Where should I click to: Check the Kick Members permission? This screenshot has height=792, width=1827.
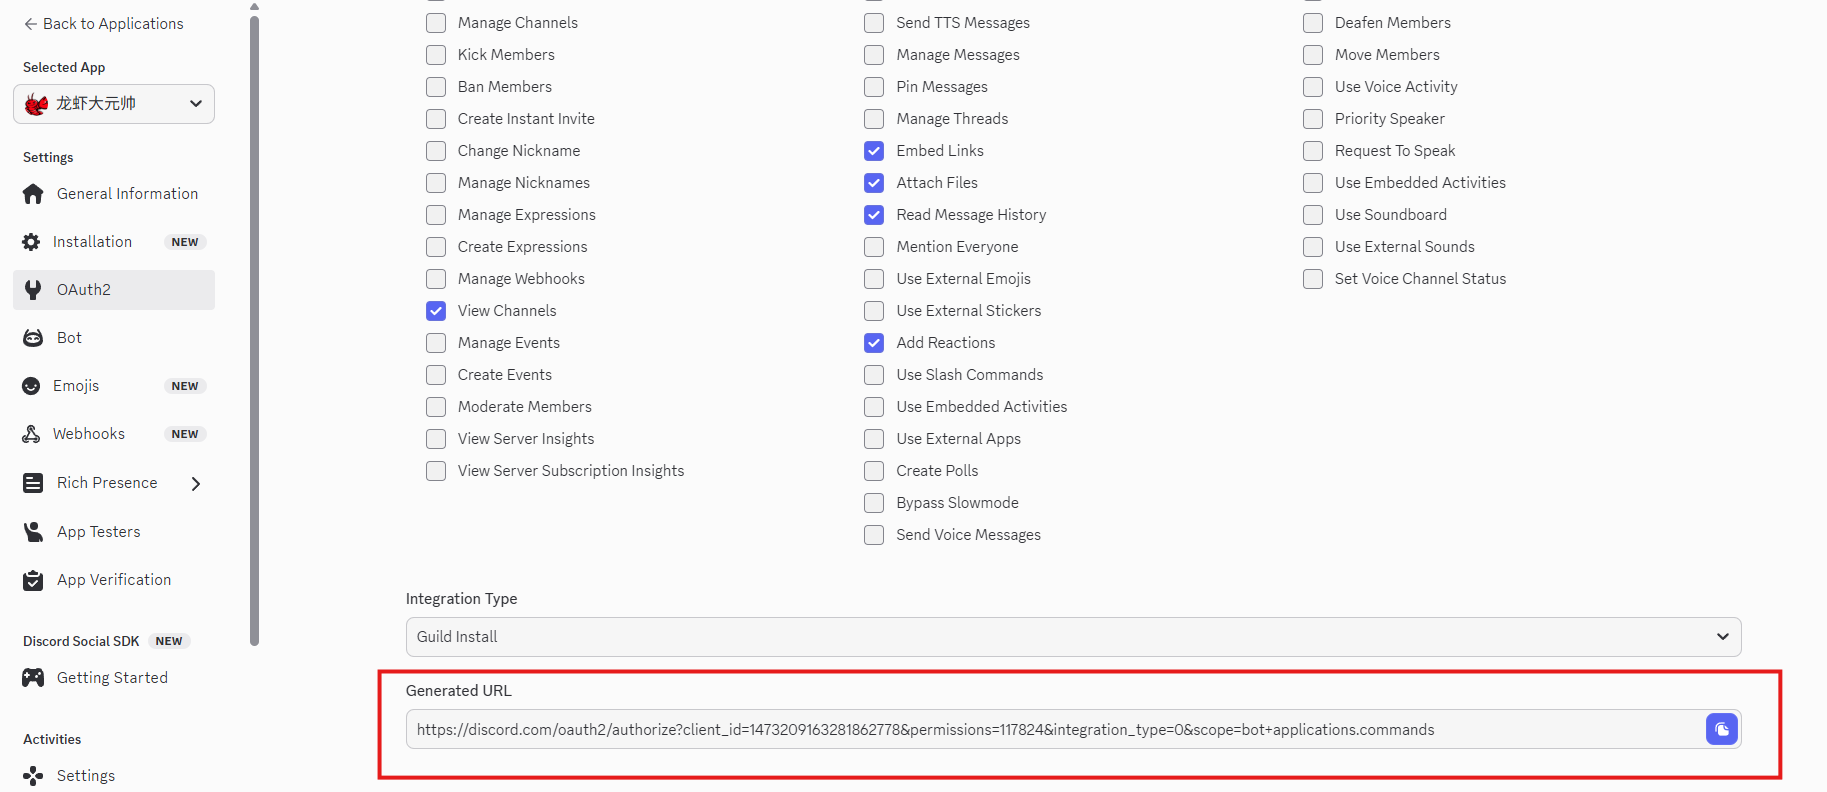[x=436, y=55]
